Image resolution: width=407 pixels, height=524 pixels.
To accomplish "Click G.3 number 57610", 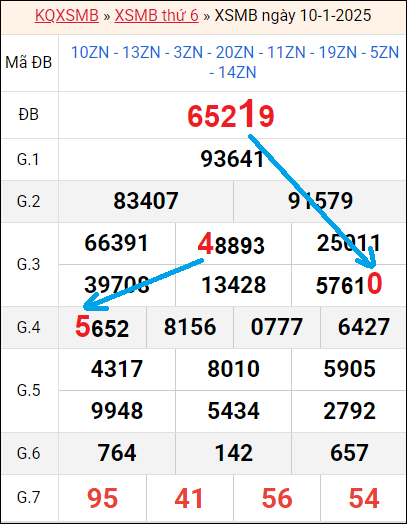I will [x=349, y=284].
